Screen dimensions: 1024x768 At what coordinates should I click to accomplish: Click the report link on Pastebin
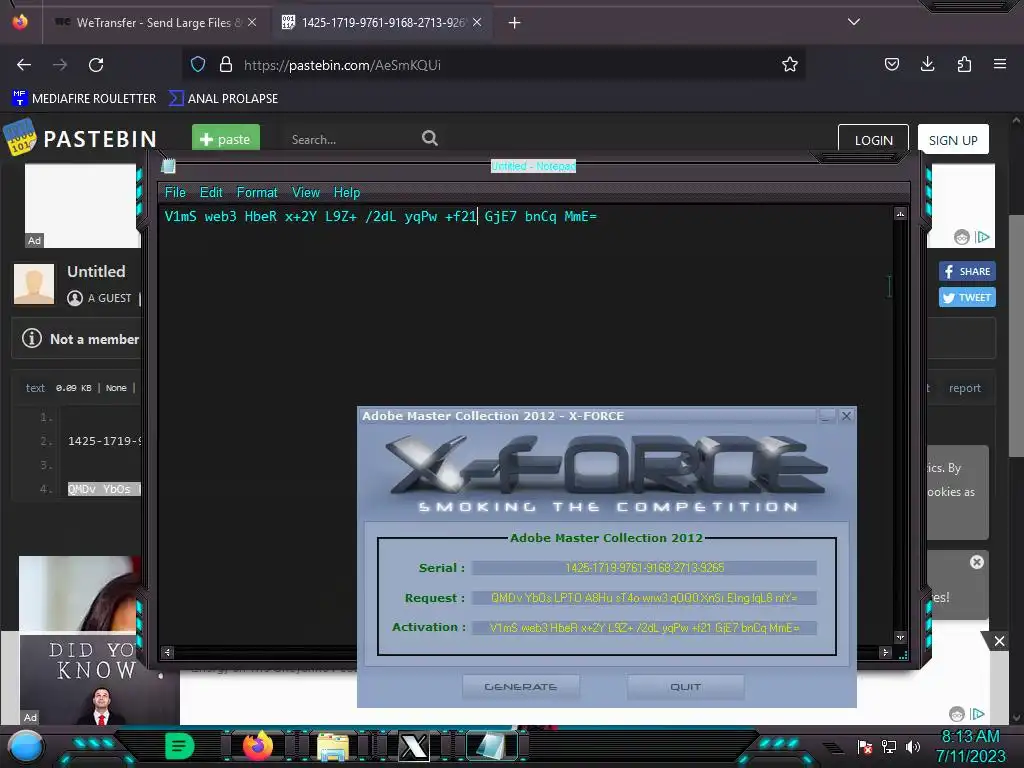(x=965, y=388)
